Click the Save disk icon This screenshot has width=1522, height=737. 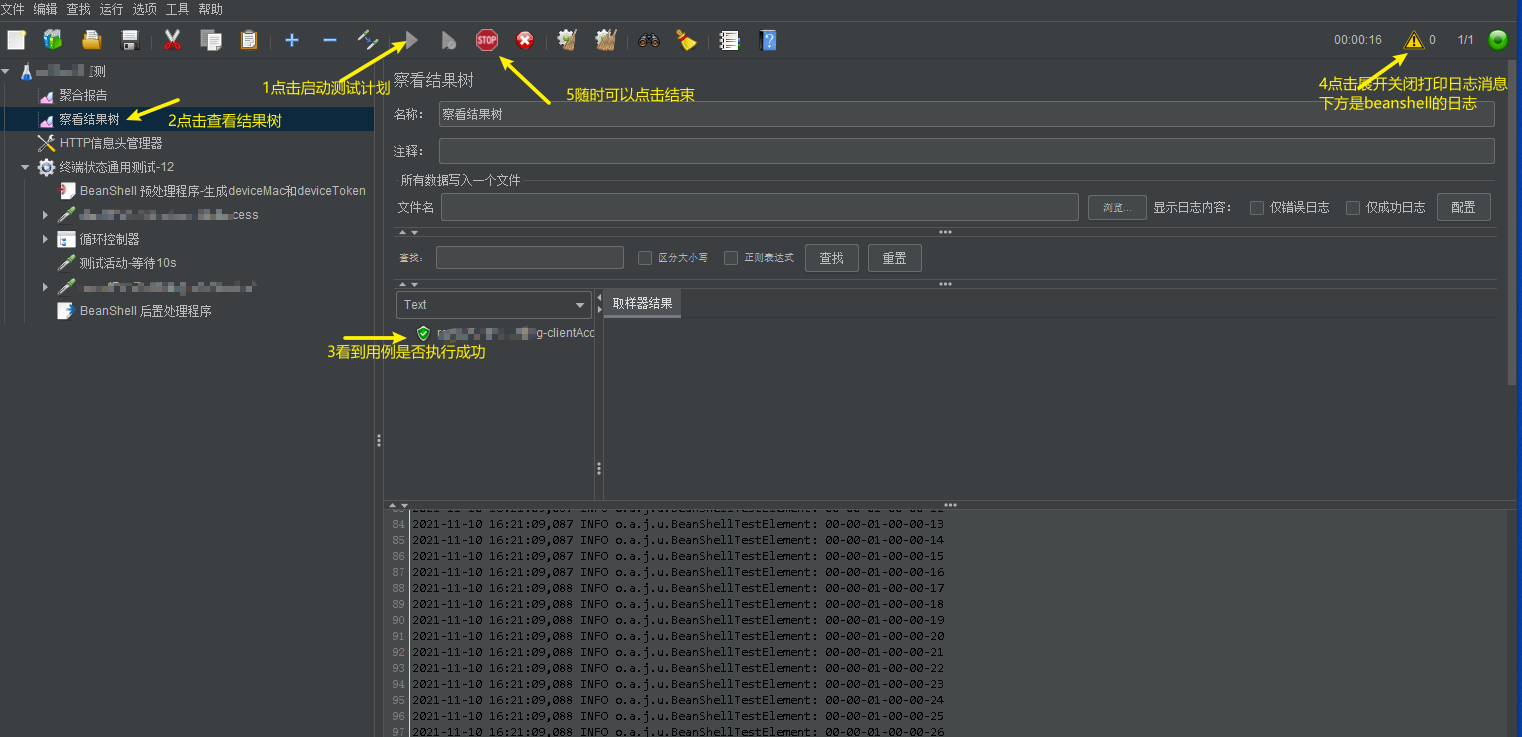pyautogui.click(x=130, y=40)
